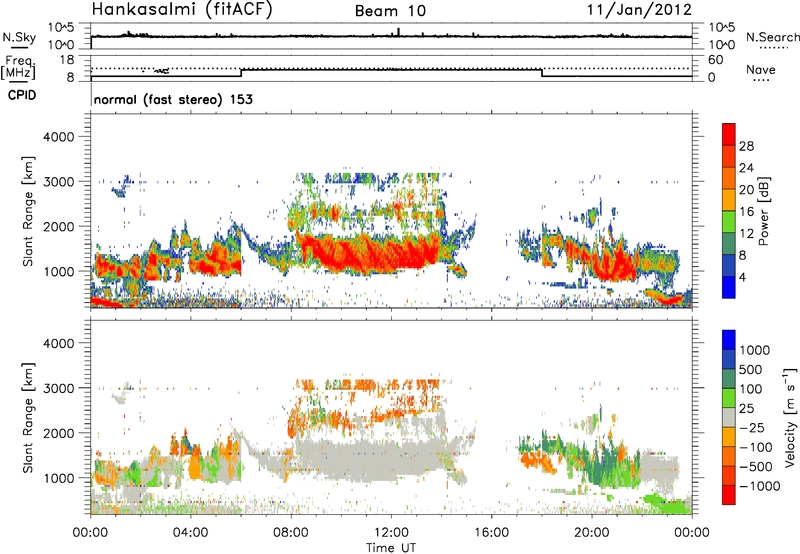Click the '60' Nave axis tick

click(715, 60)
